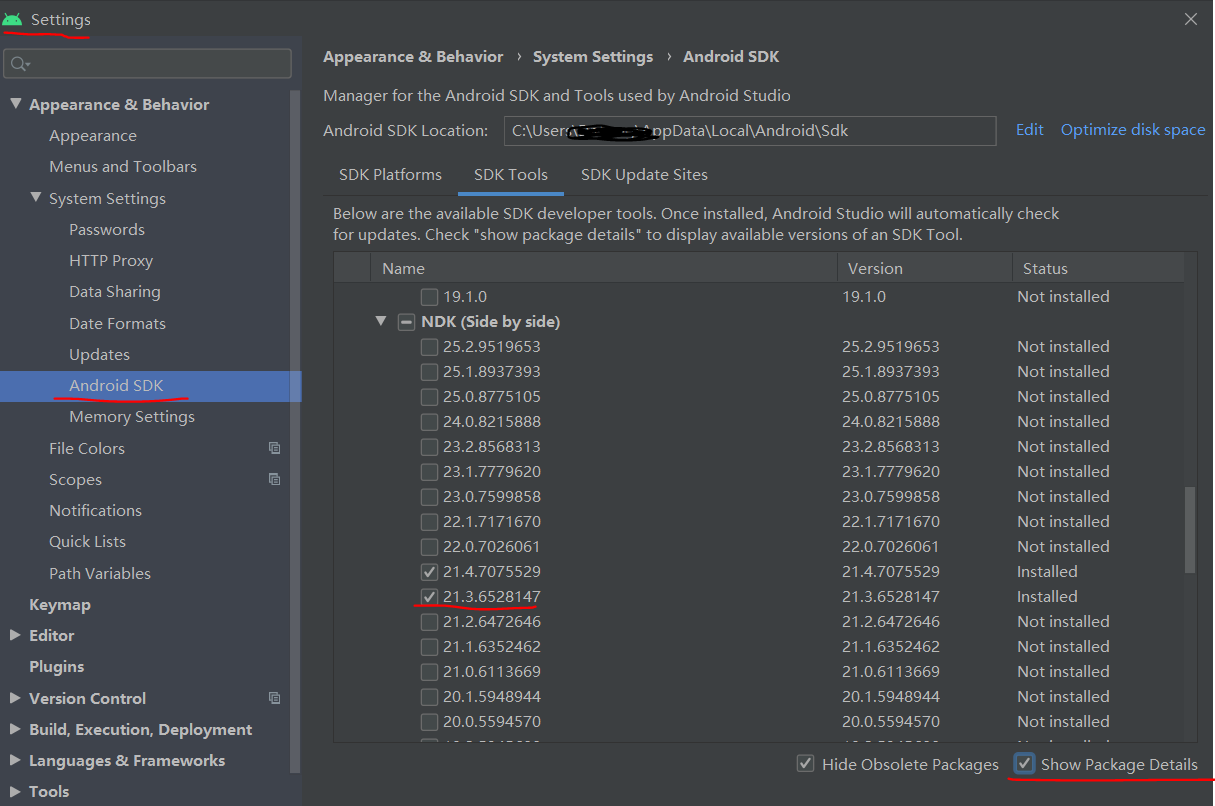This screenshot has height=806, width=1215.
Task: Click the Name column header
Action: (x=604, y=268)
